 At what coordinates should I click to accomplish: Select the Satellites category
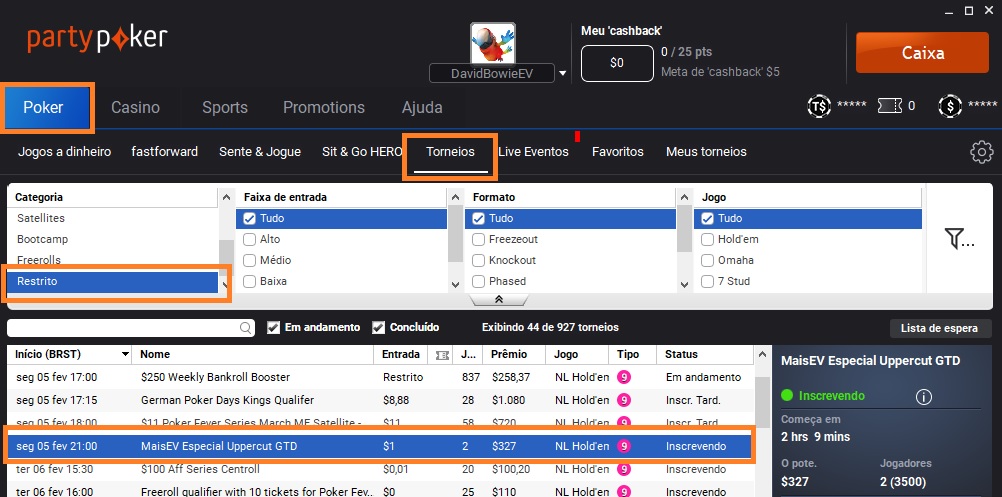click(112, 218)
